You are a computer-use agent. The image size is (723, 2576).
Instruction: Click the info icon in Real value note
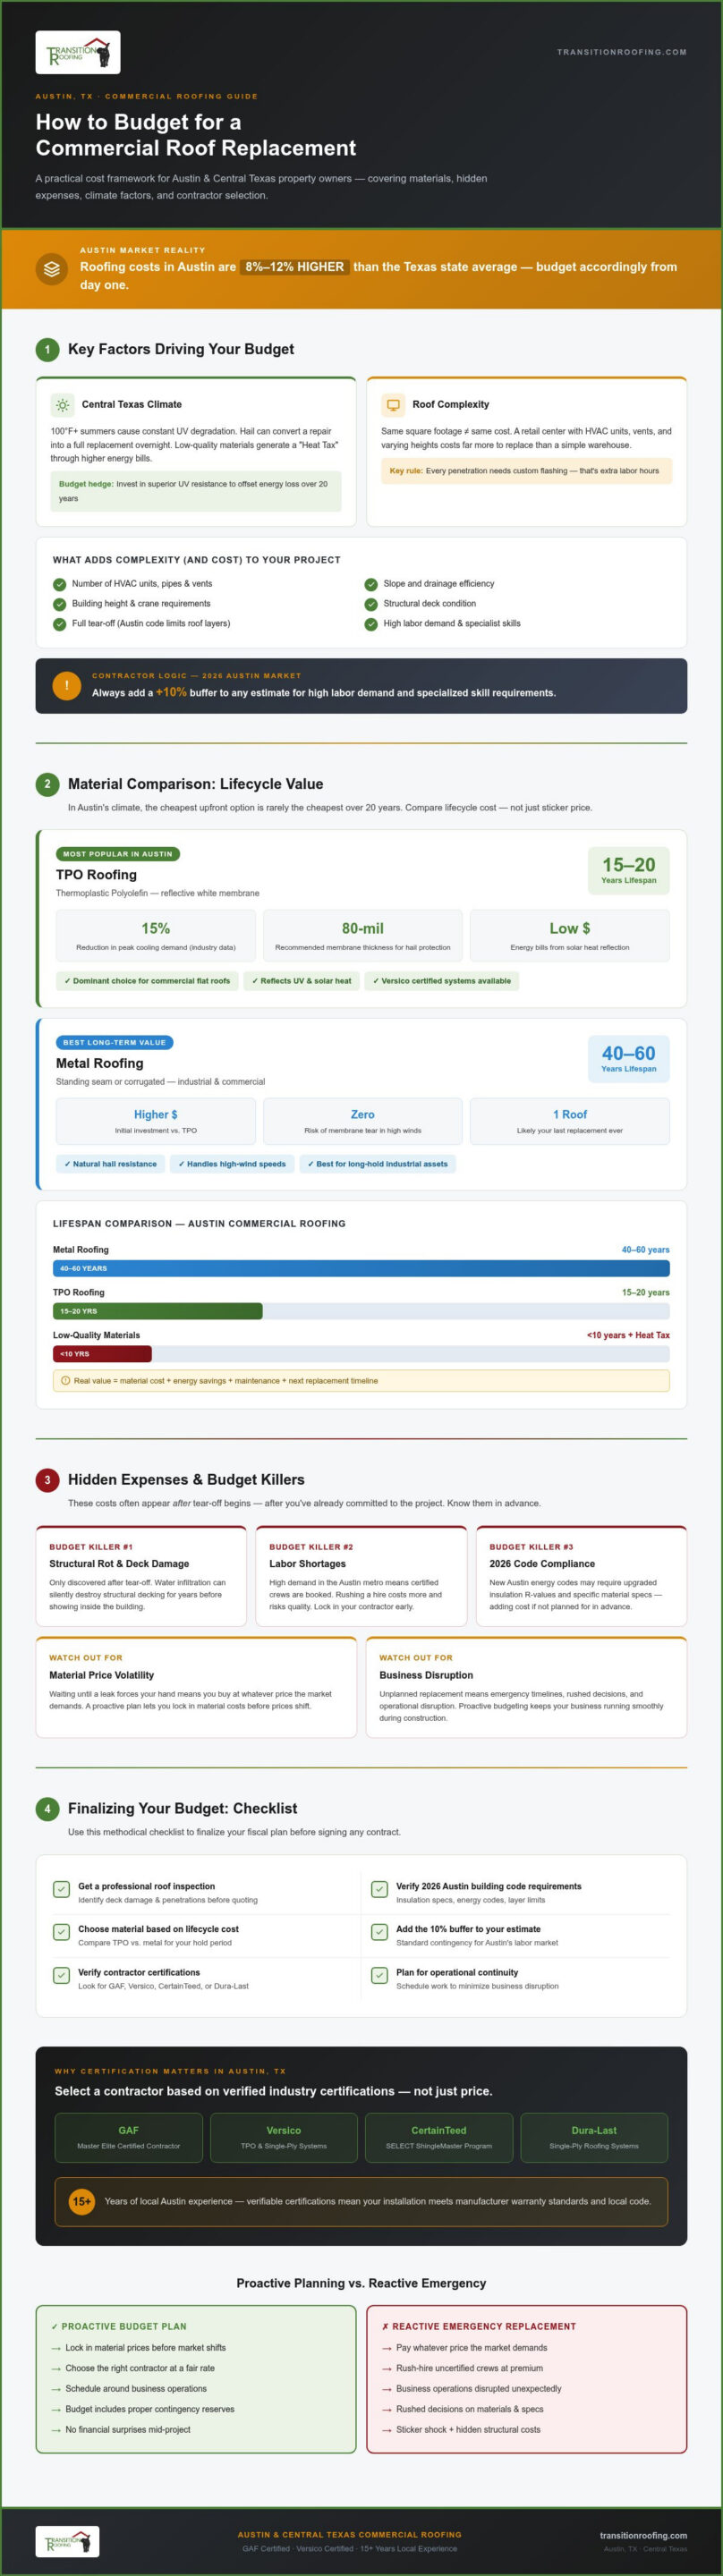coord(66,1381)
